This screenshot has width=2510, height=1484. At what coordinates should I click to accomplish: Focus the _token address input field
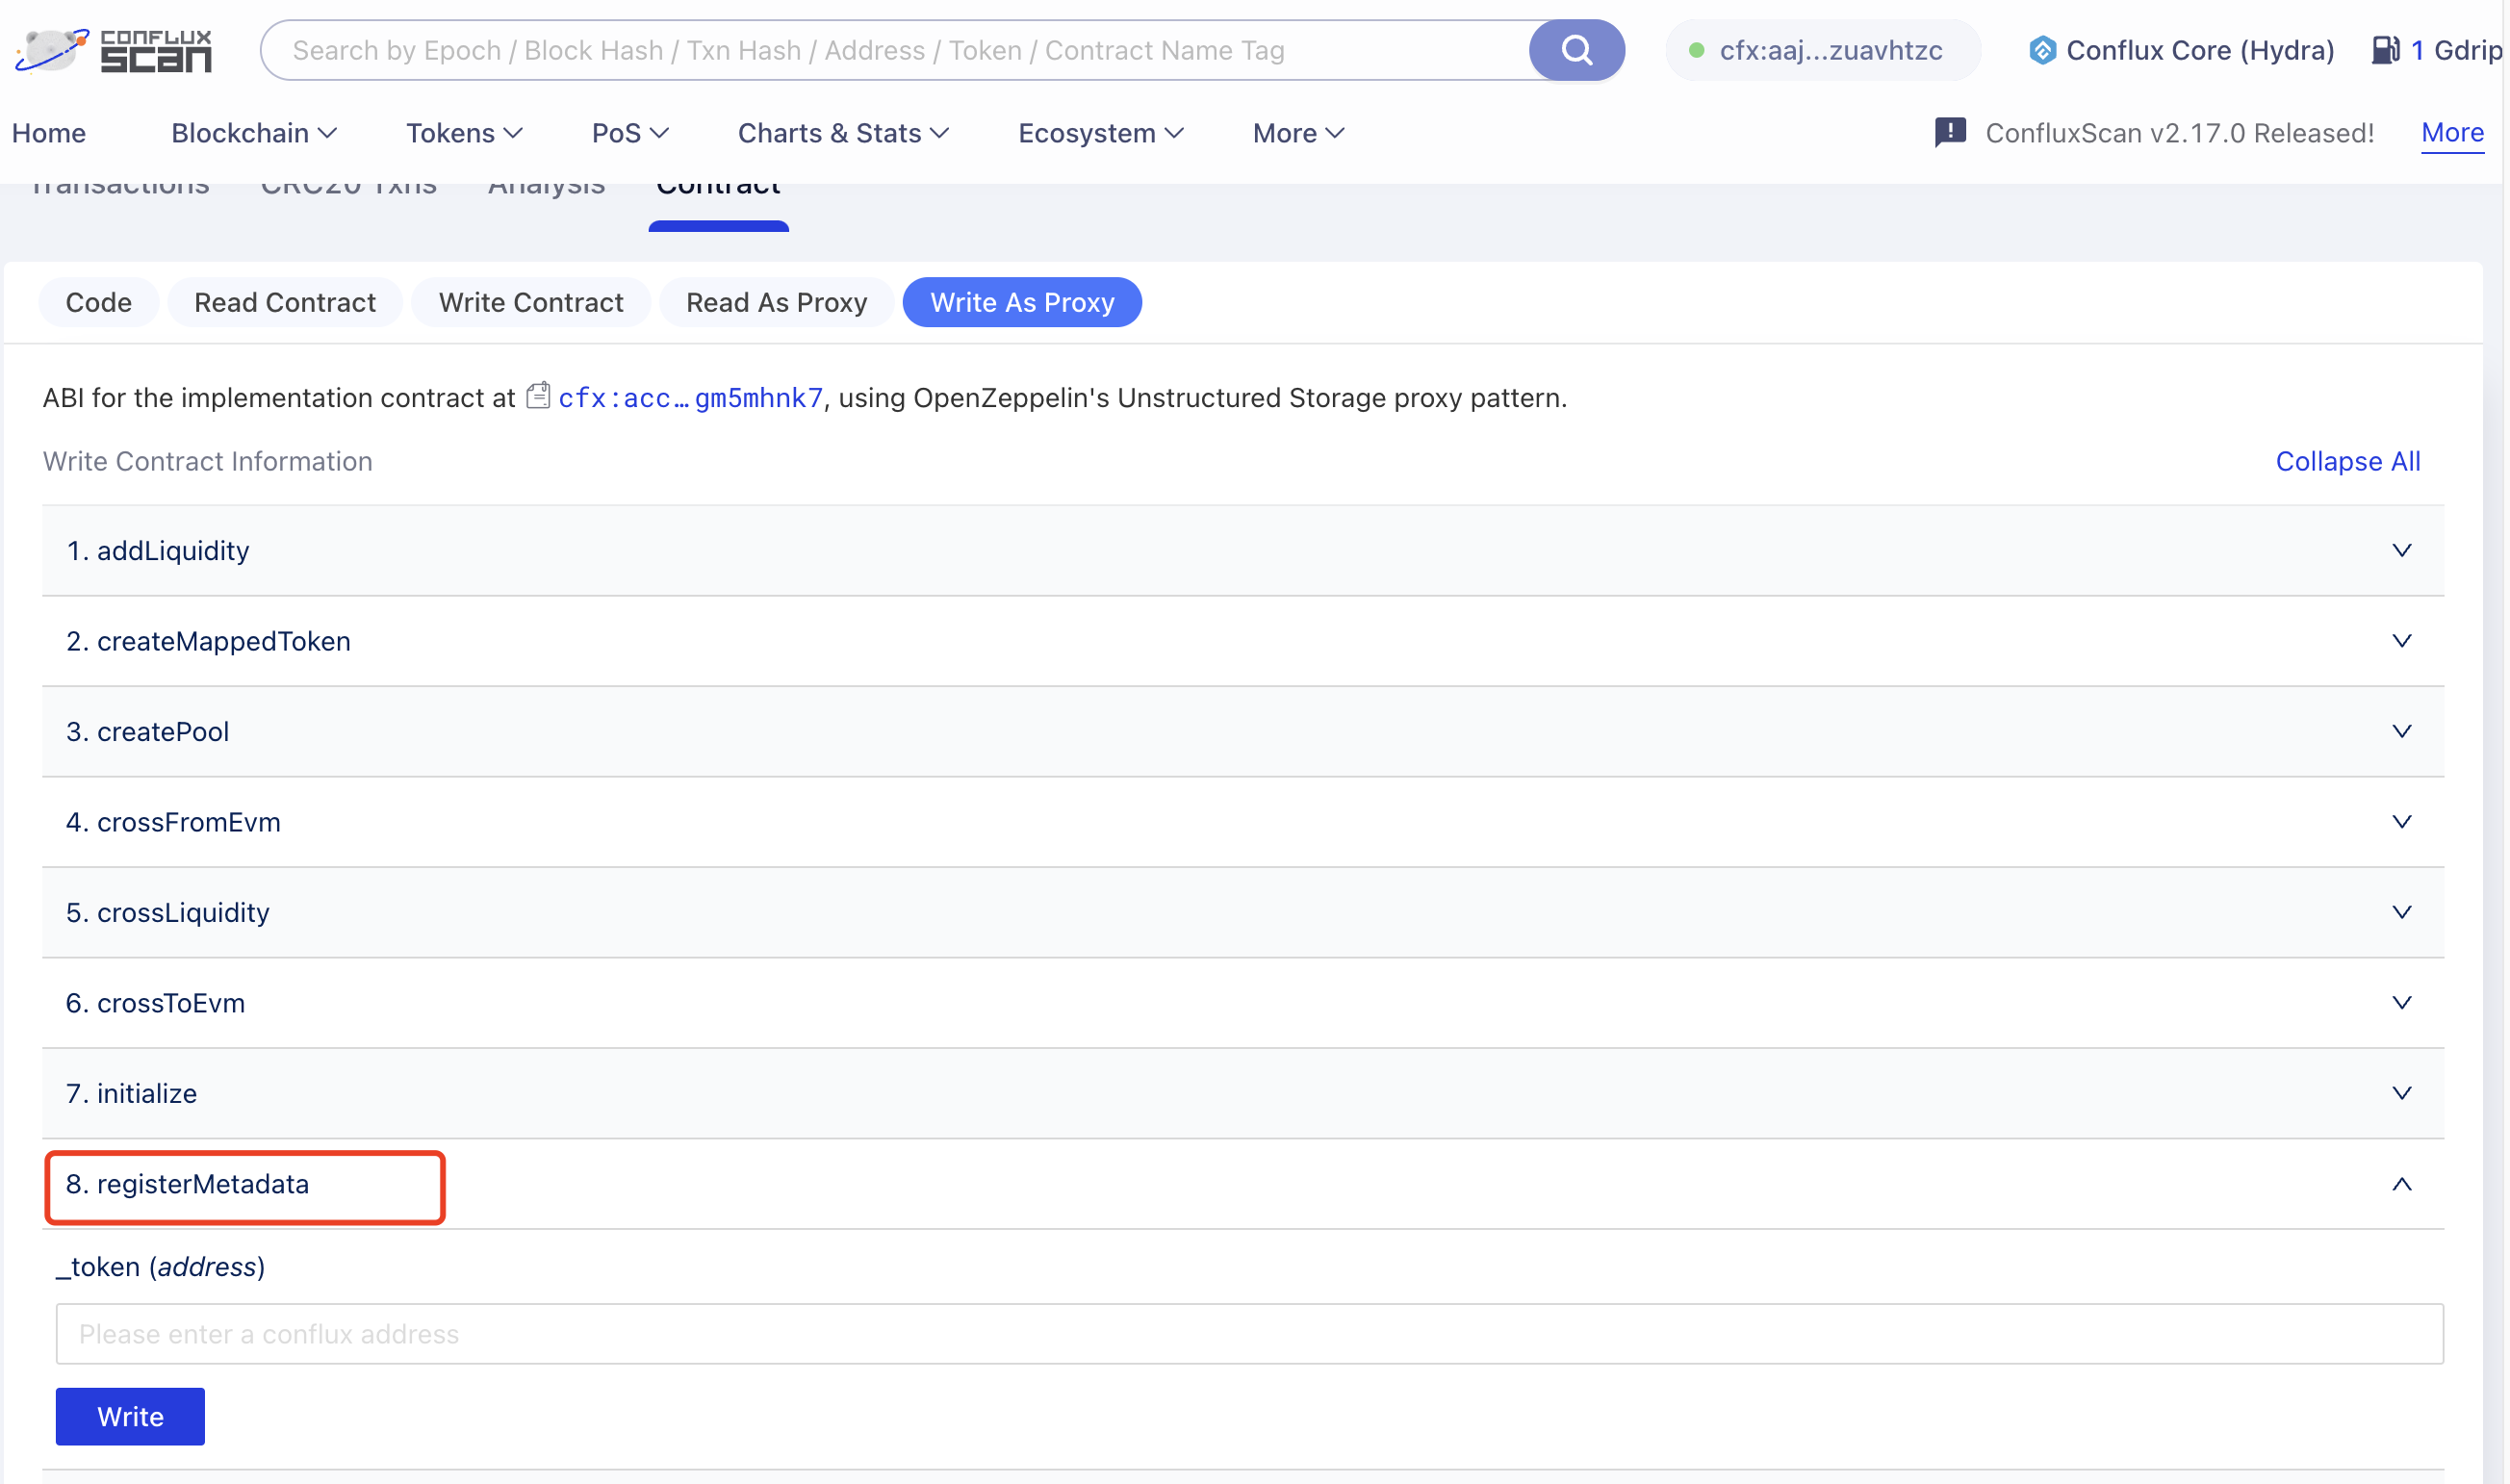[x=1249, y=1334]
